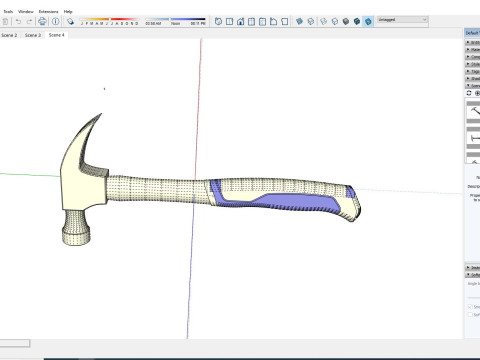Screen dimensions: 480x360
Task: Switch to Iso view
Action: click(218, 22)
